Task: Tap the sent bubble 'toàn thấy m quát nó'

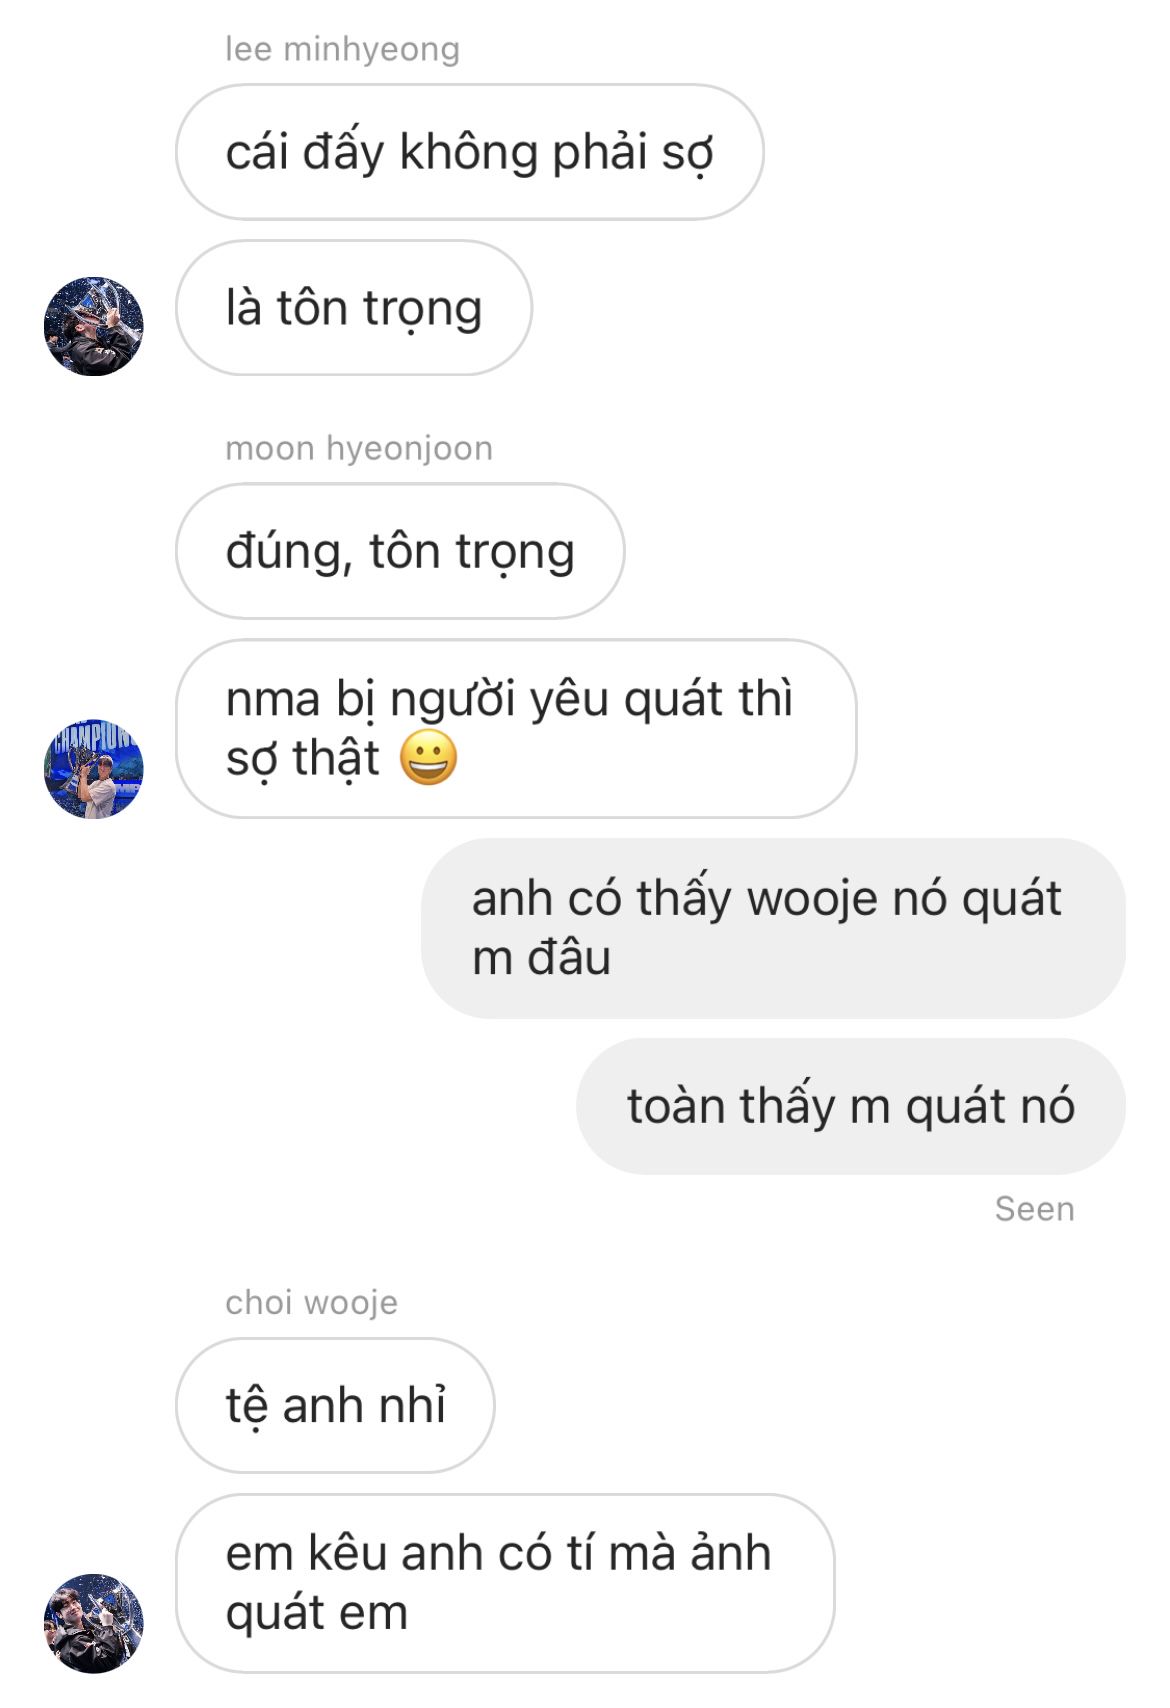Action: point(851,1106)
